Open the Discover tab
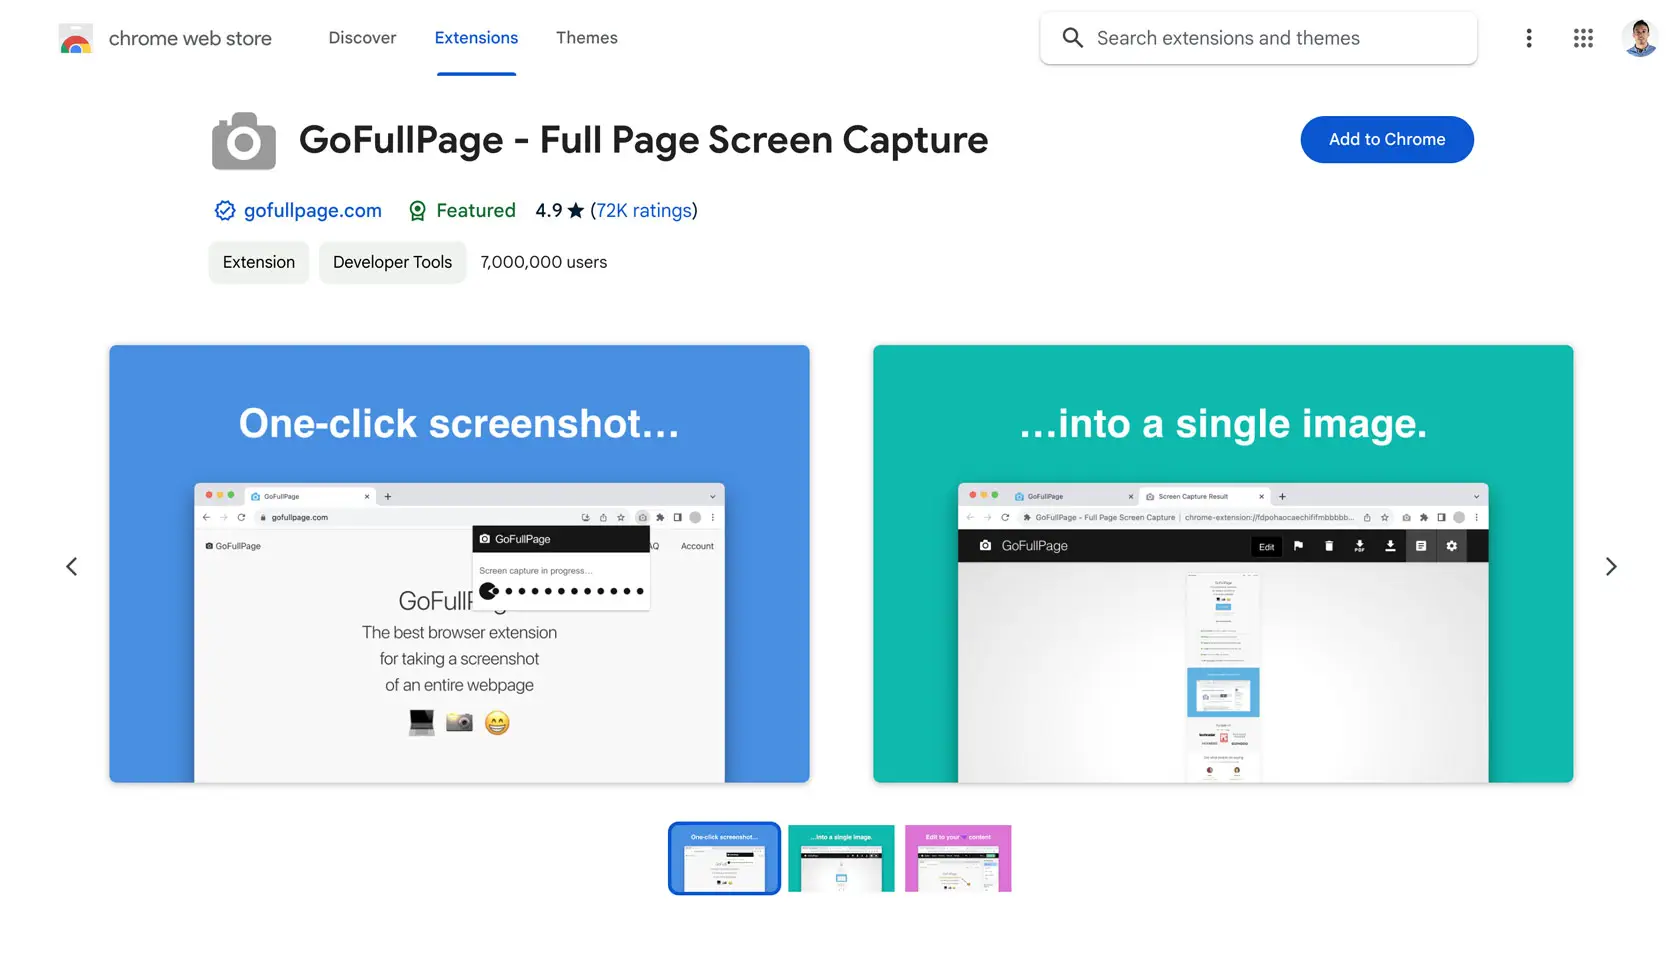The height and width of the screenshot is (960, 1680). (362, 38)
